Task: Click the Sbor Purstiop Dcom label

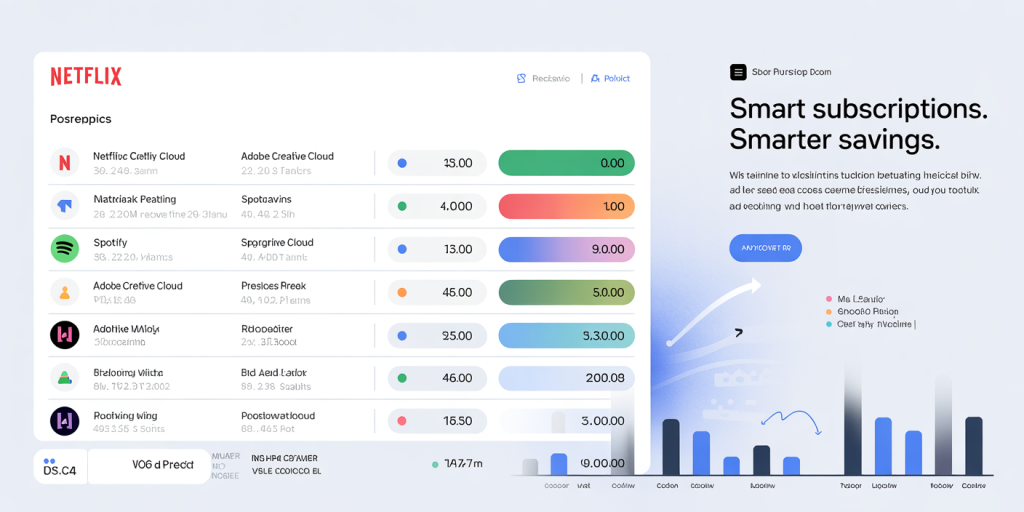Action: point(792,72)
